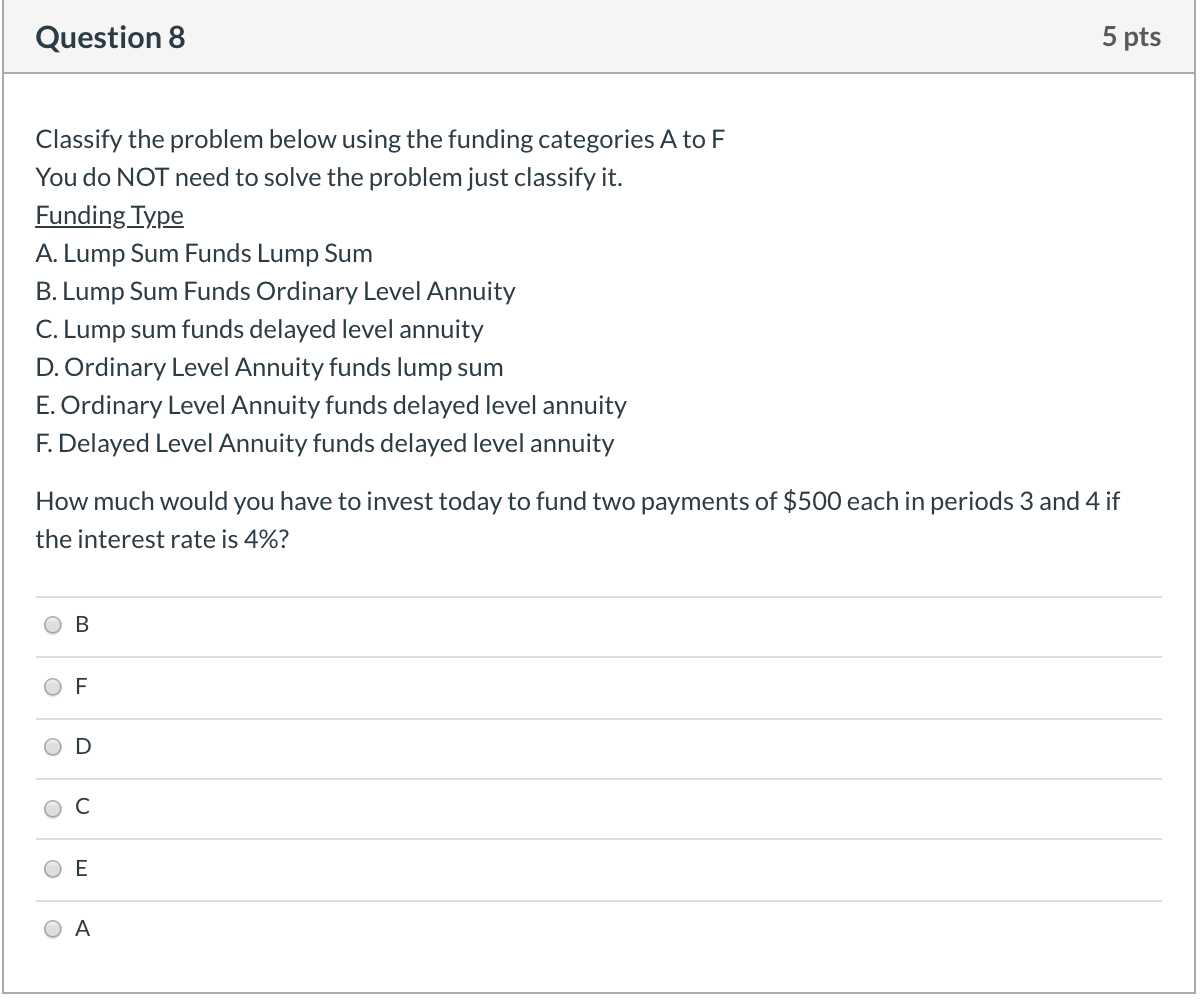1204x1002 pixels.
Task: Click the line listing Lump Sum Funds Lump Sum
Action: pyautogui.click(x=204, y=253)
